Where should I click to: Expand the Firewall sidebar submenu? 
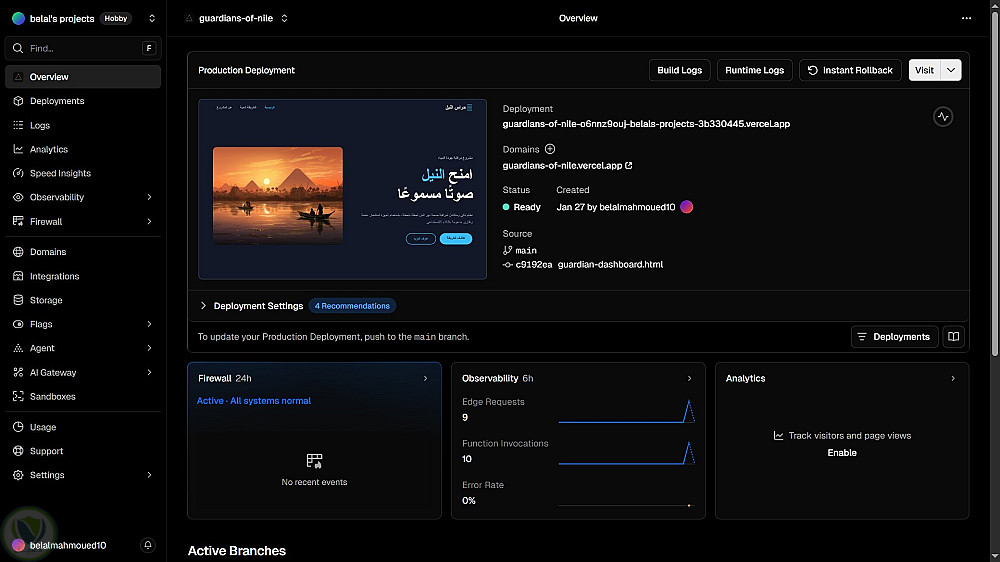coord(149,221)
